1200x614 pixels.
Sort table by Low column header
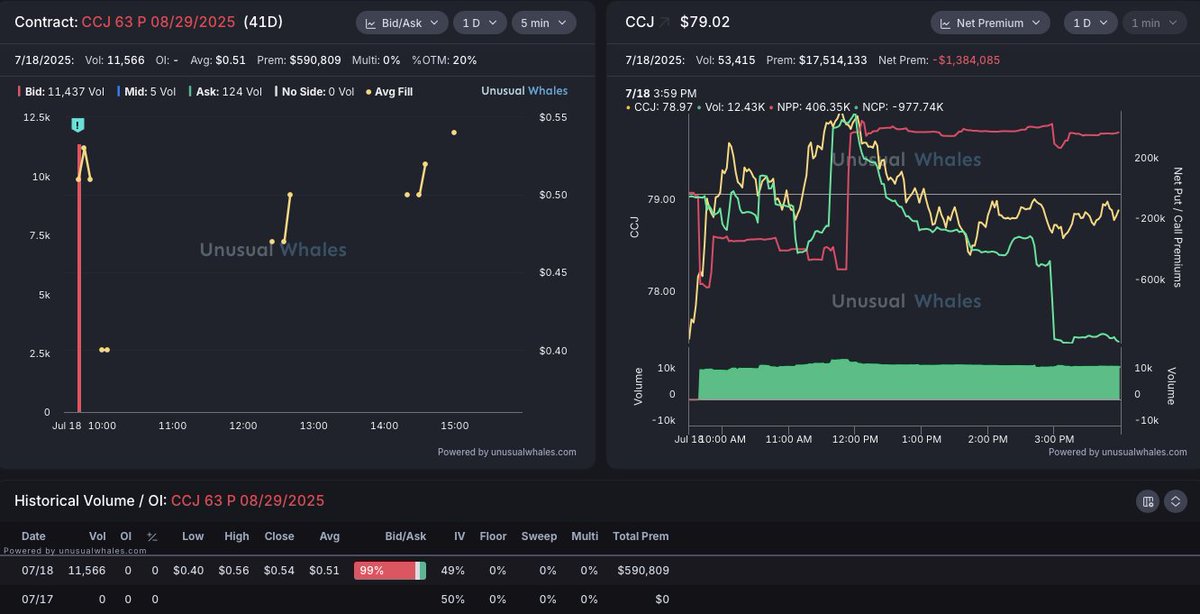tap(193, 536)
